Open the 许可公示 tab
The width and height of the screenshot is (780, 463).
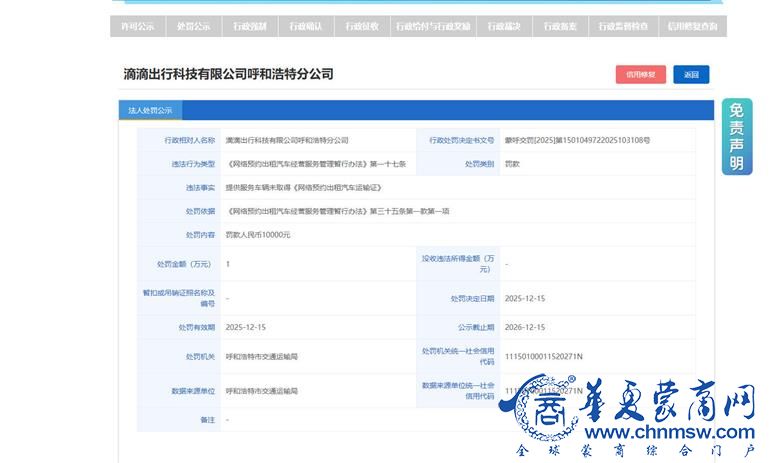point(137,26)
